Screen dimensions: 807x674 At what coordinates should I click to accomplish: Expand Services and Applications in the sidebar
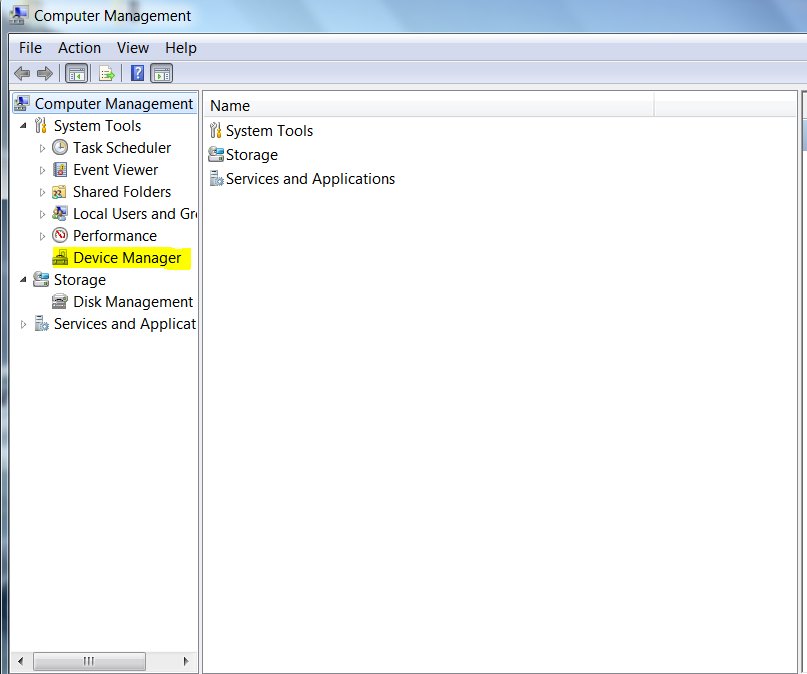pyautogui.click(x=24, y=323)
